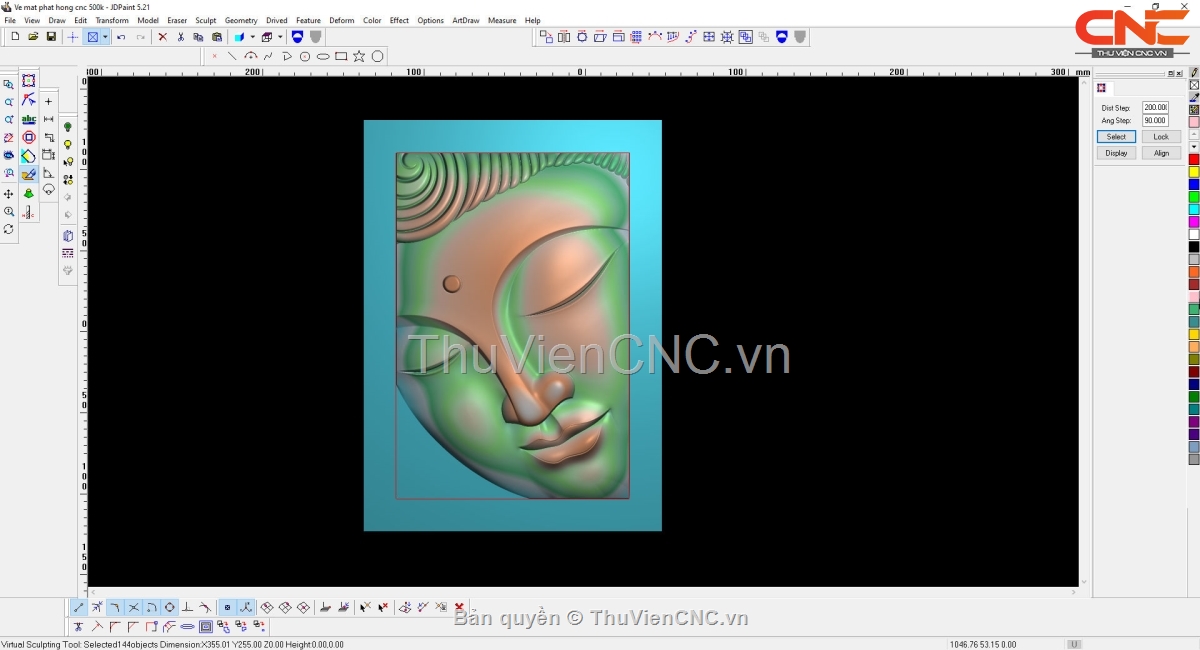
Task: Choose the ellipse drawing tool
Action: (323, 56)
